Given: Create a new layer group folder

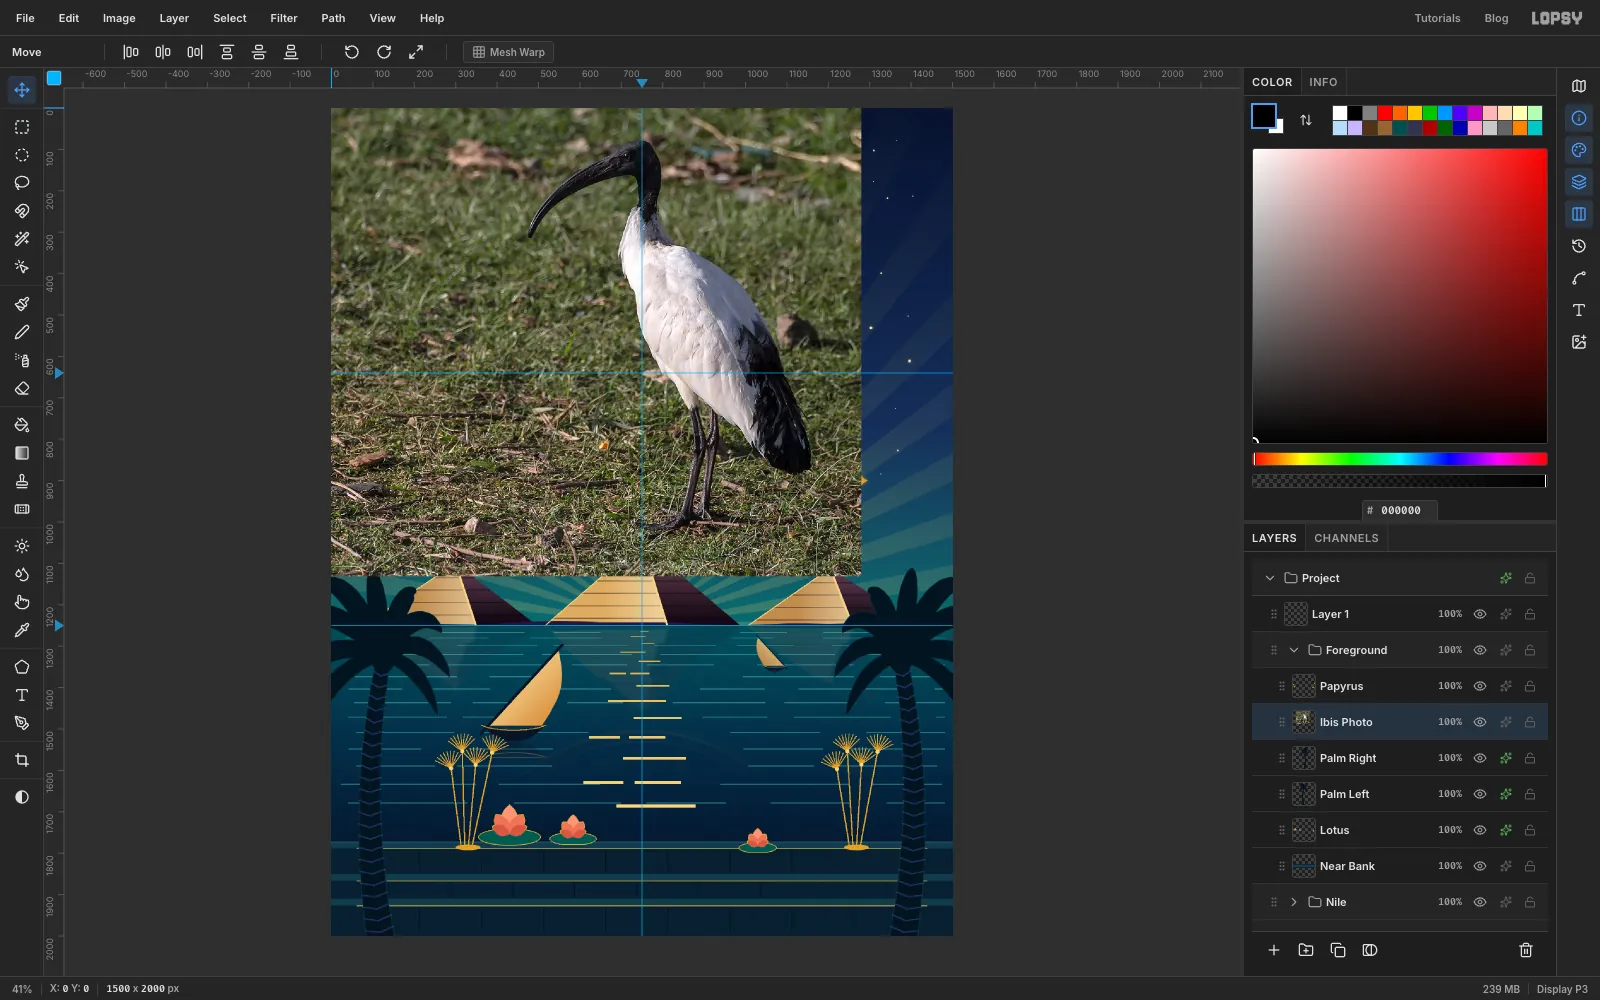Looking at the screenshot, I should tap(1306, 950).
